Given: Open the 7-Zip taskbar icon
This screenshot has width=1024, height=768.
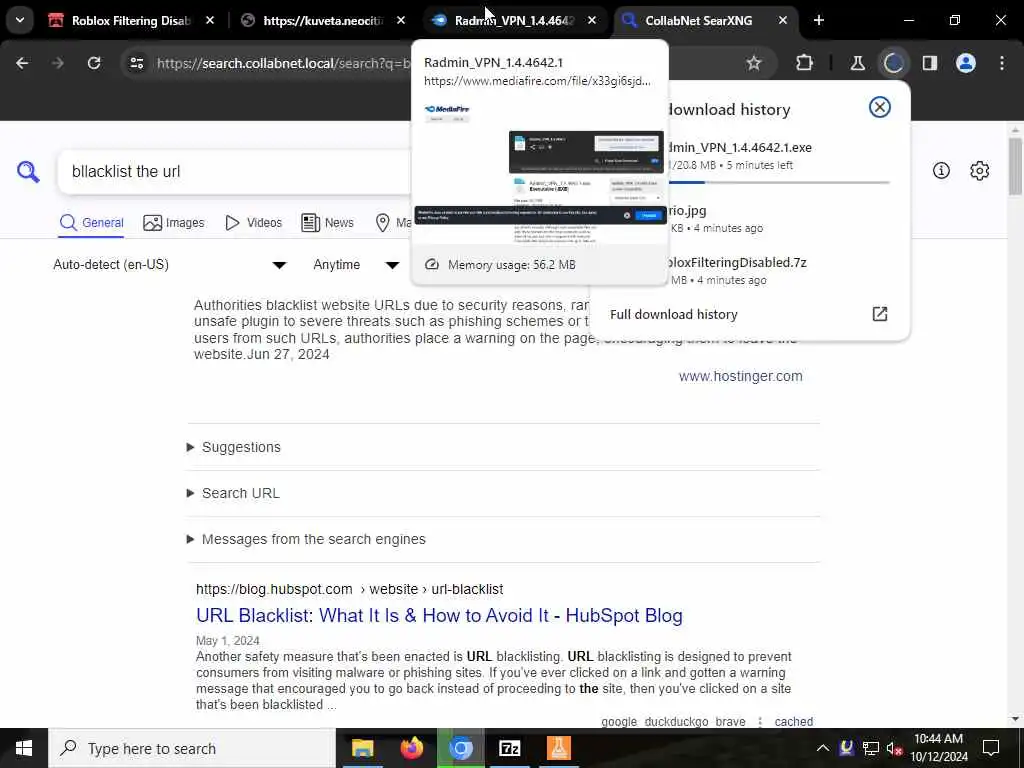Looking at the screenshot, I should [509, 748].
